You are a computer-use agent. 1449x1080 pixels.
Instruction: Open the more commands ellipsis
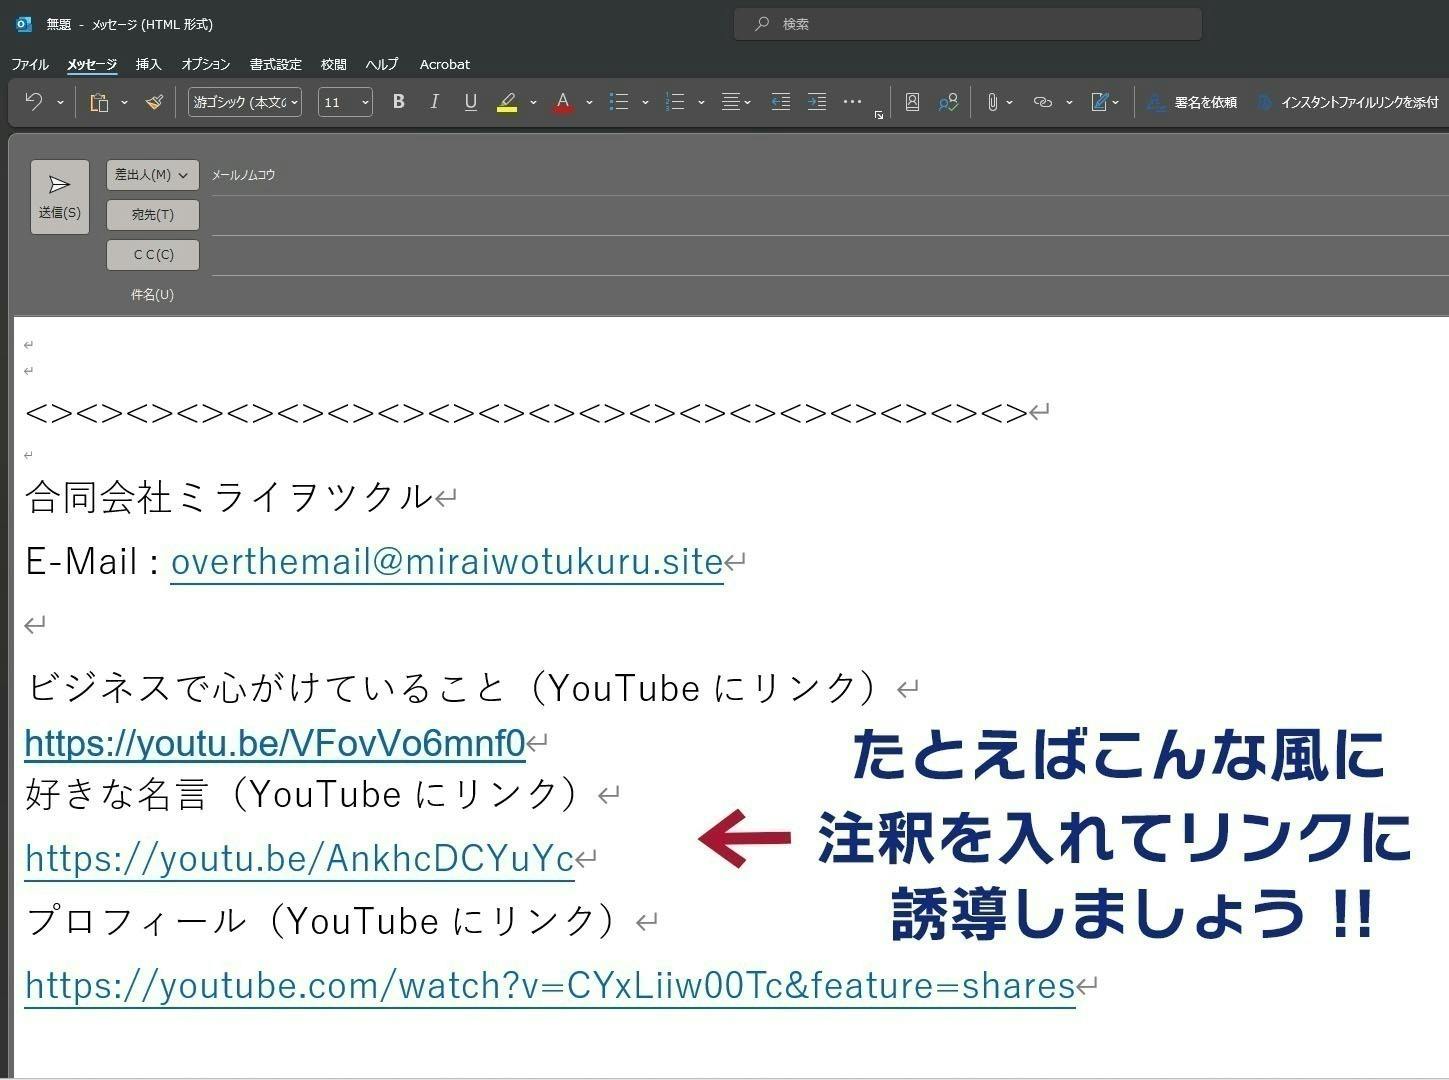point(852,101)
